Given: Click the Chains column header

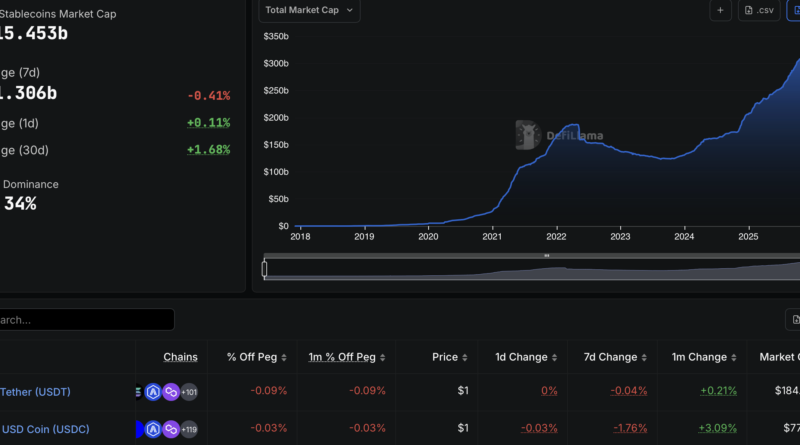Looking at the screenshot, I should point(180,357).
